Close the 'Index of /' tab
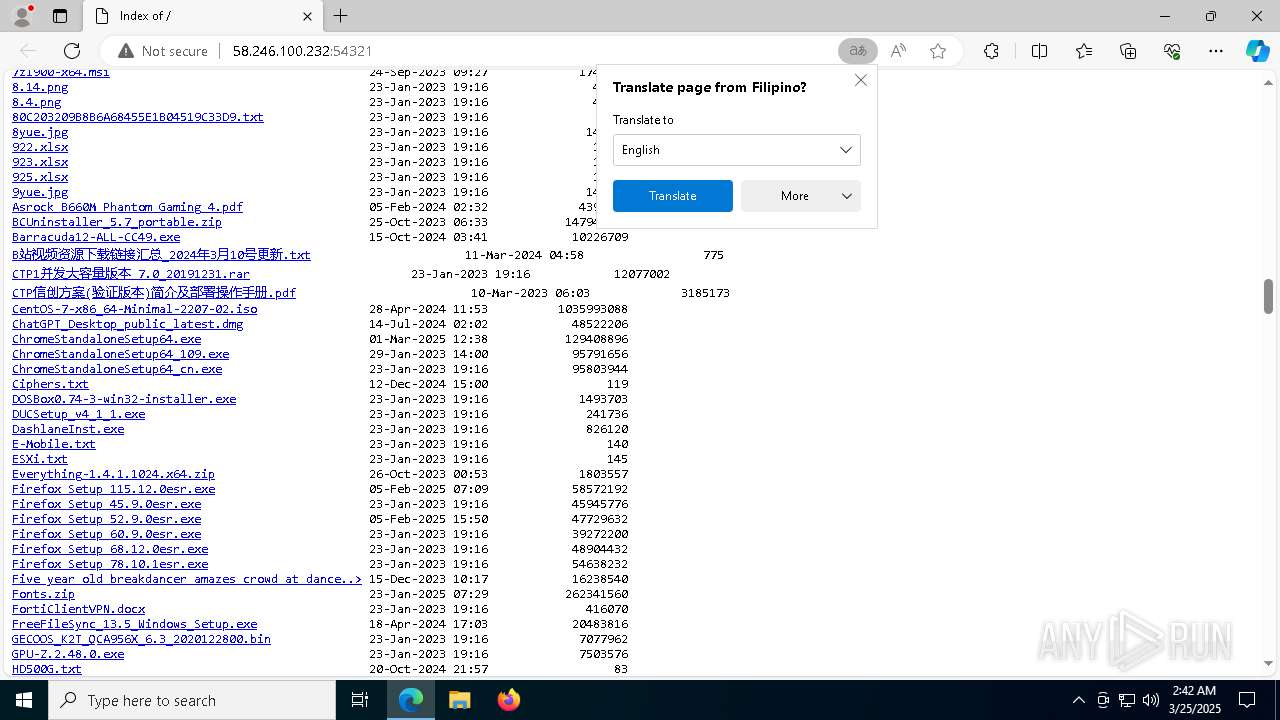The width and height of the screenshot is (1280, 720). [307, 16]
